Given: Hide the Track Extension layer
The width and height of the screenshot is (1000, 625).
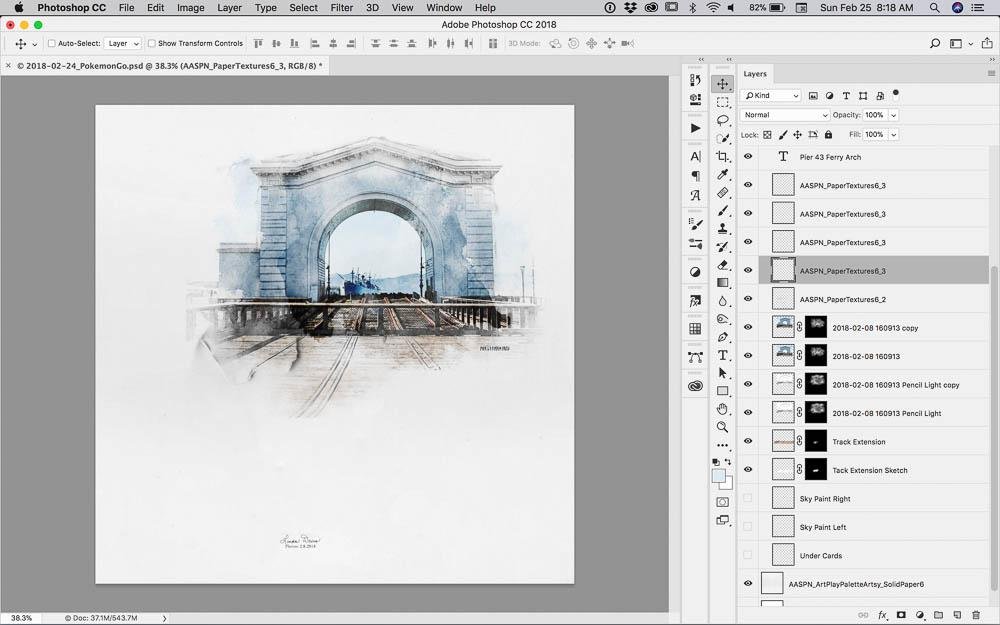Looking at the screenshot, I should point(748,441).
